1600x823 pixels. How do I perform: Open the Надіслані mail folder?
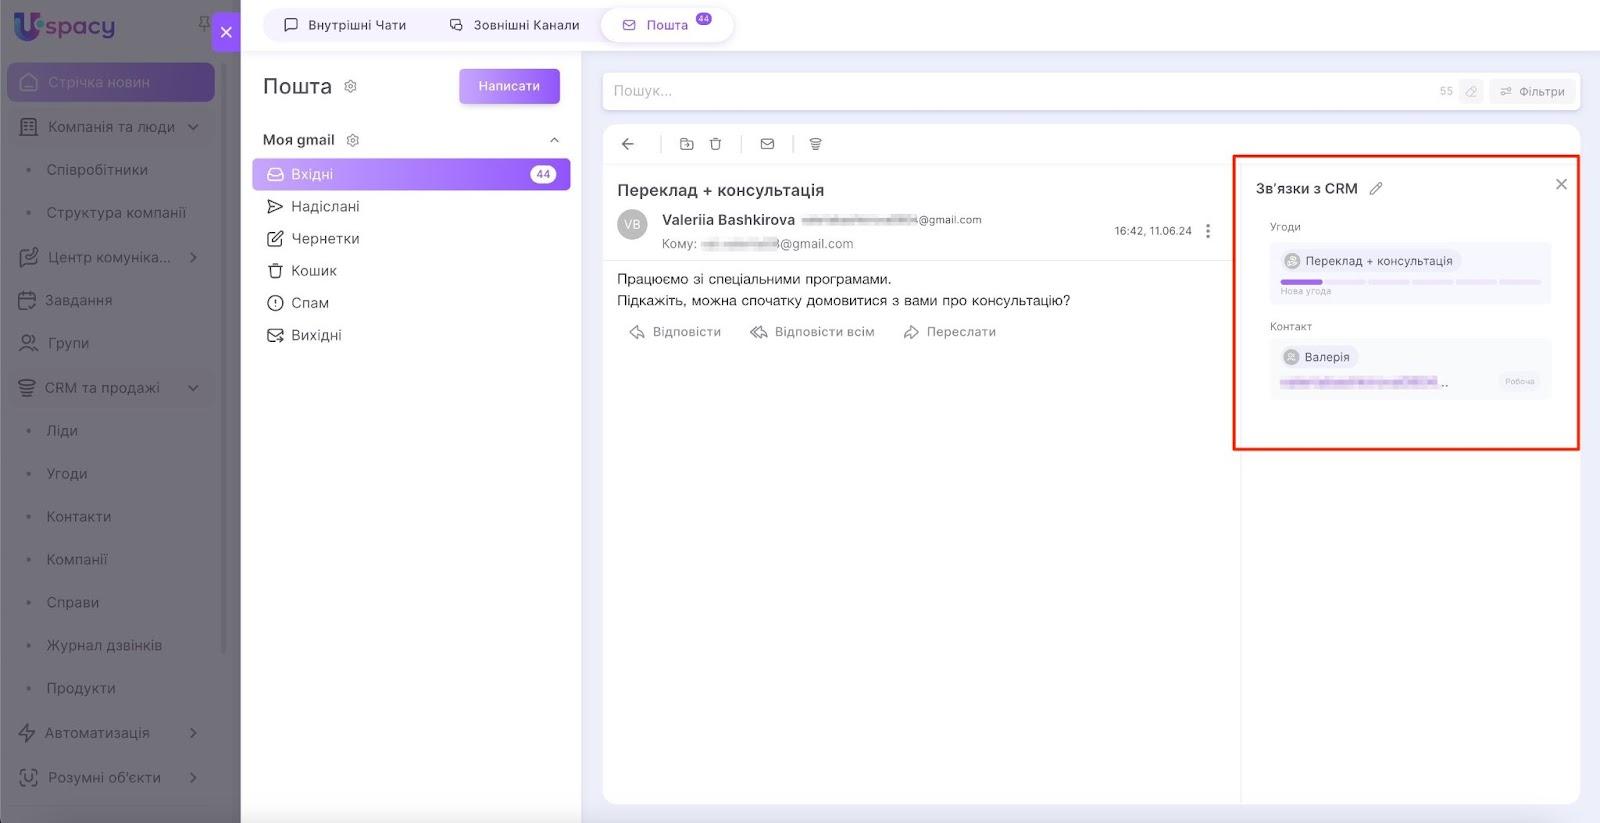(325, 206)
